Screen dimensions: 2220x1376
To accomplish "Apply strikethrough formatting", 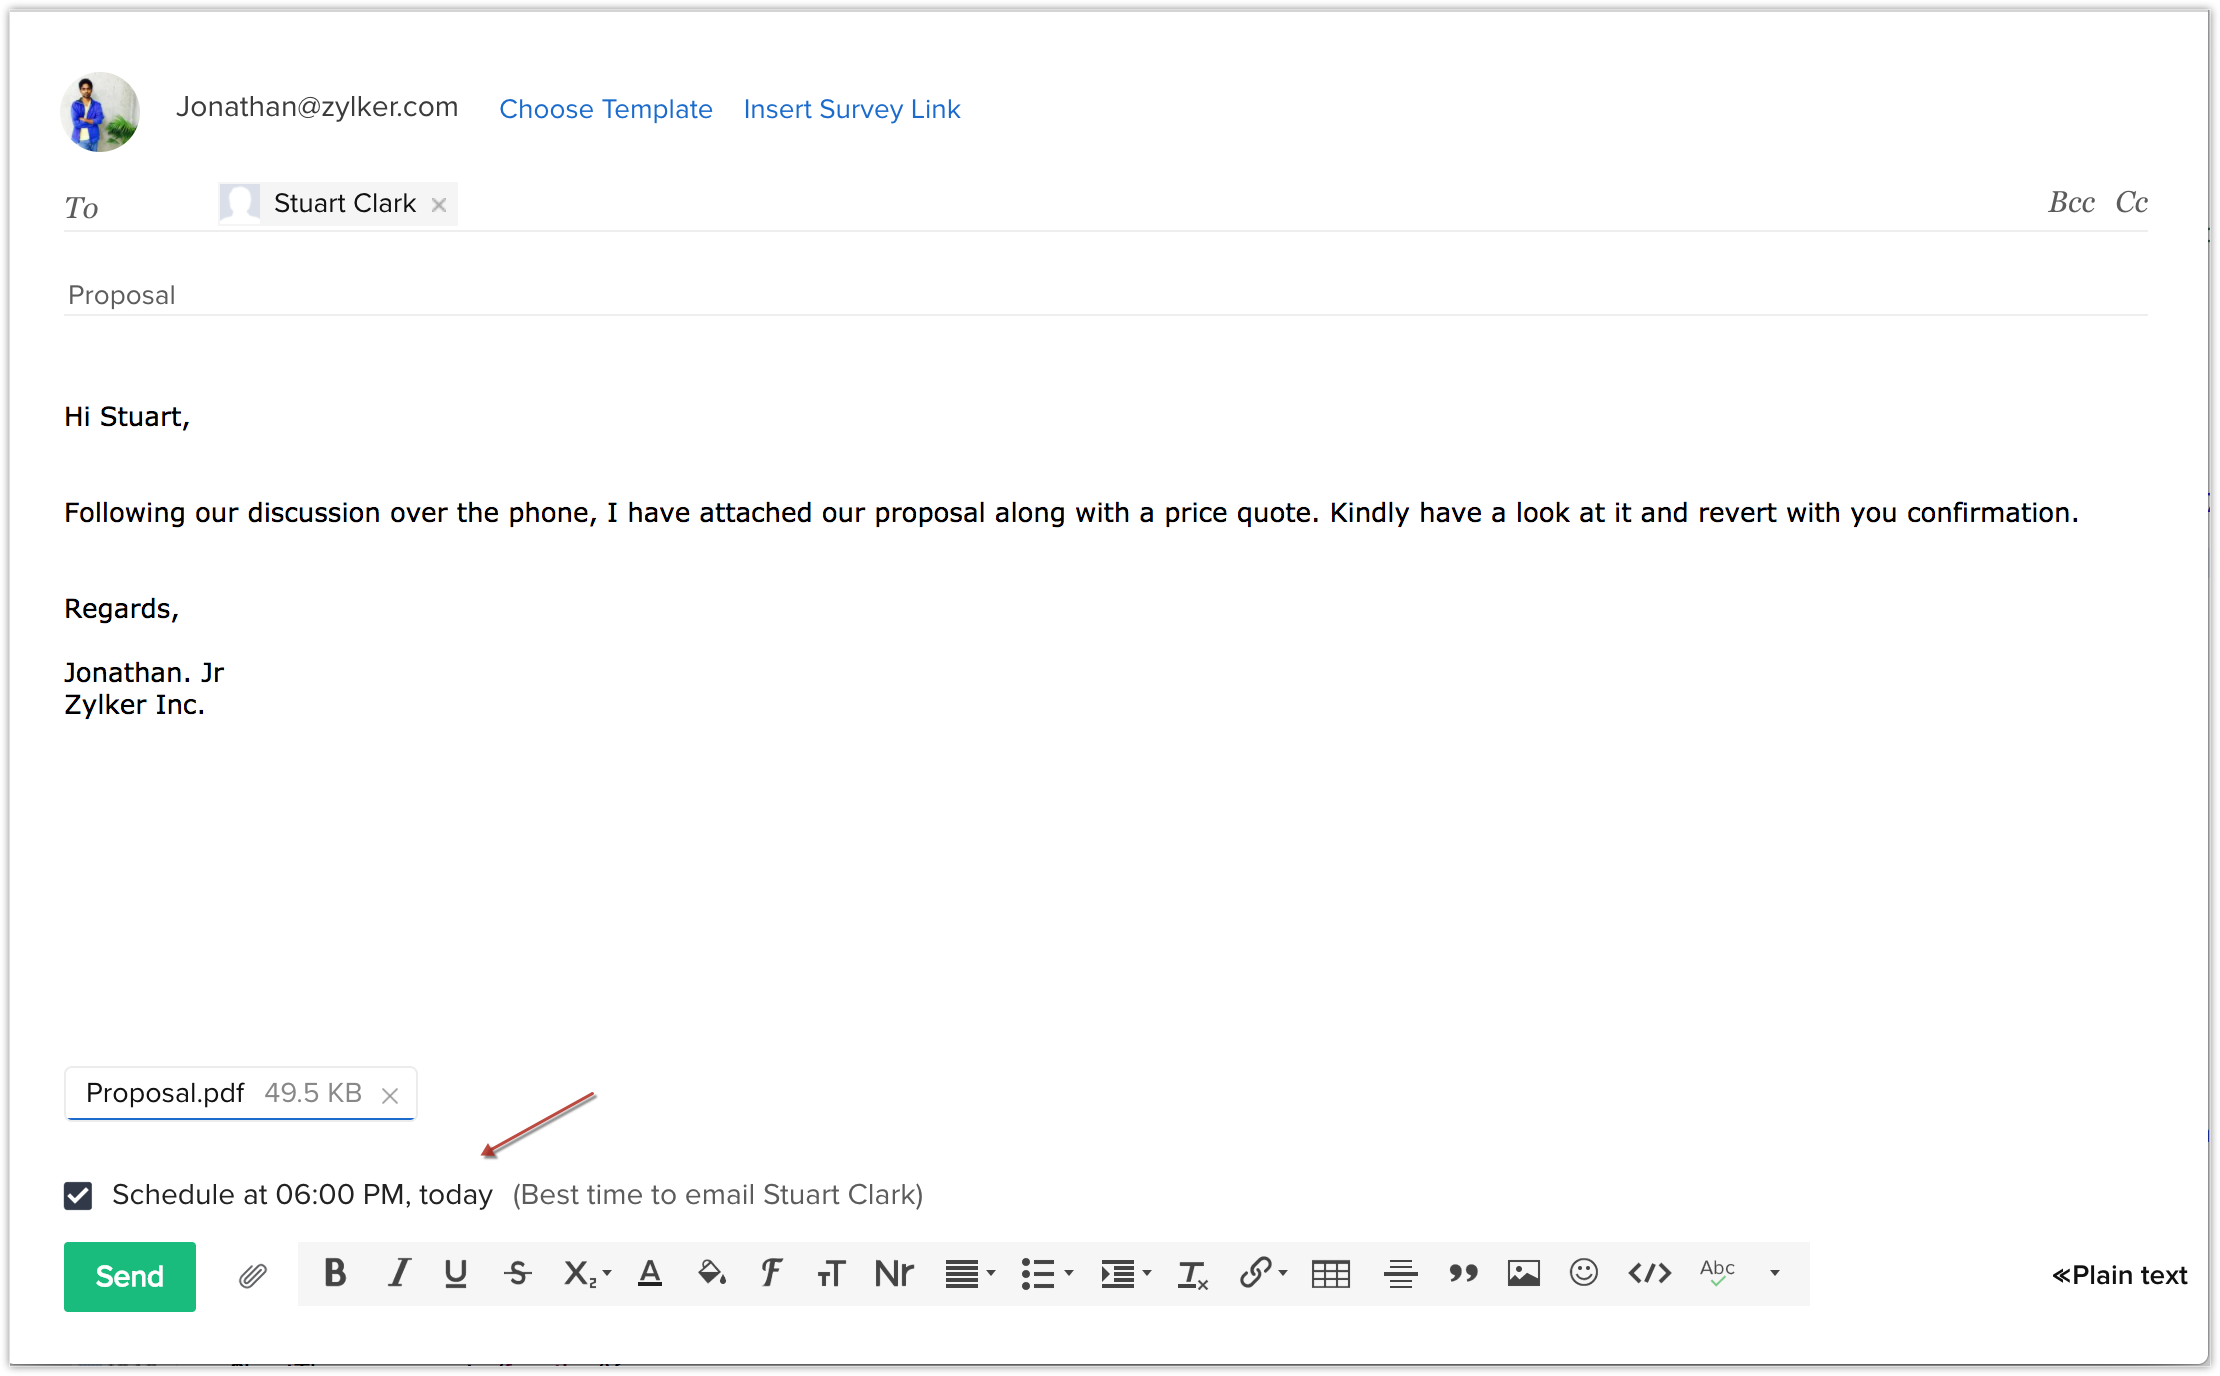I will [517, 1273].
